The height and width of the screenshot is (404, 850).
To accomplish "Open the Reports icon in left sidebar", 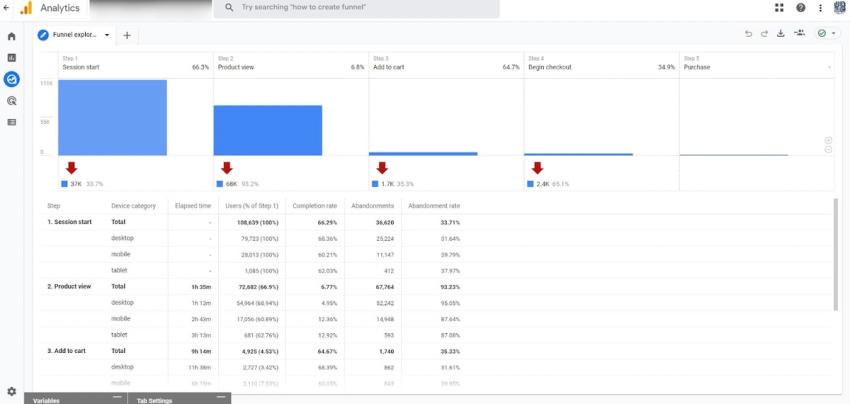I will click(11, 58).
